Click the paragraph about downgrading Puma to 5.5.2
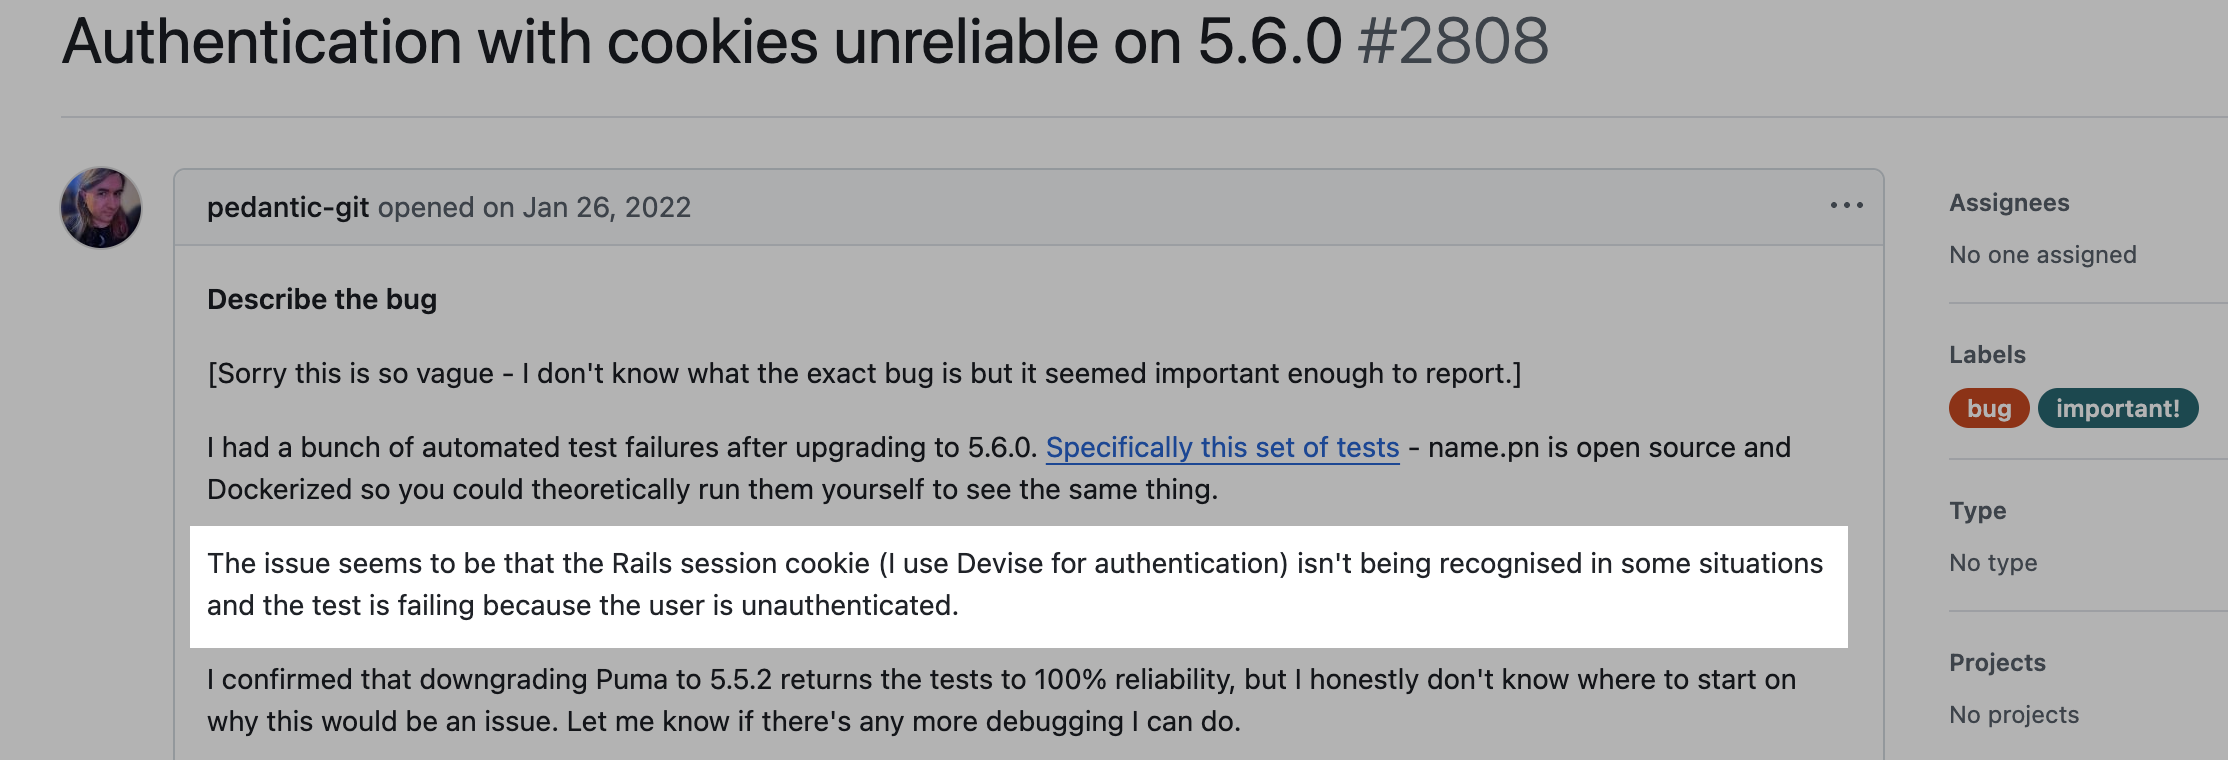 coord(1001,700)
